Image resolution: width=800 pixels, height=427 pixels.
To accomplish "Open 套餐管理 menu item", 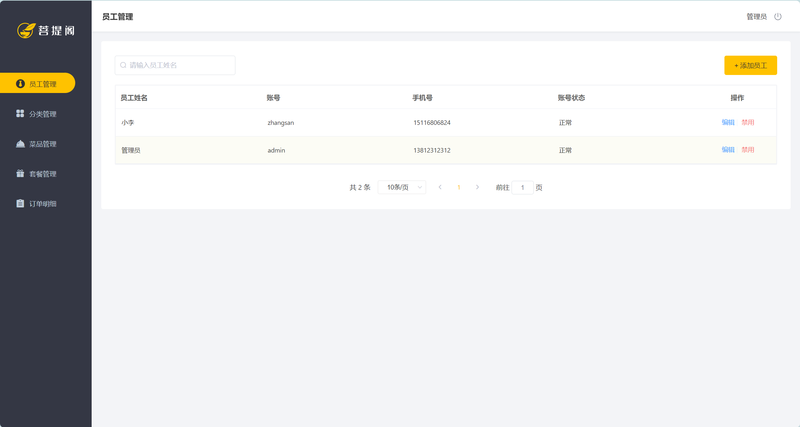I will point(42,174).
